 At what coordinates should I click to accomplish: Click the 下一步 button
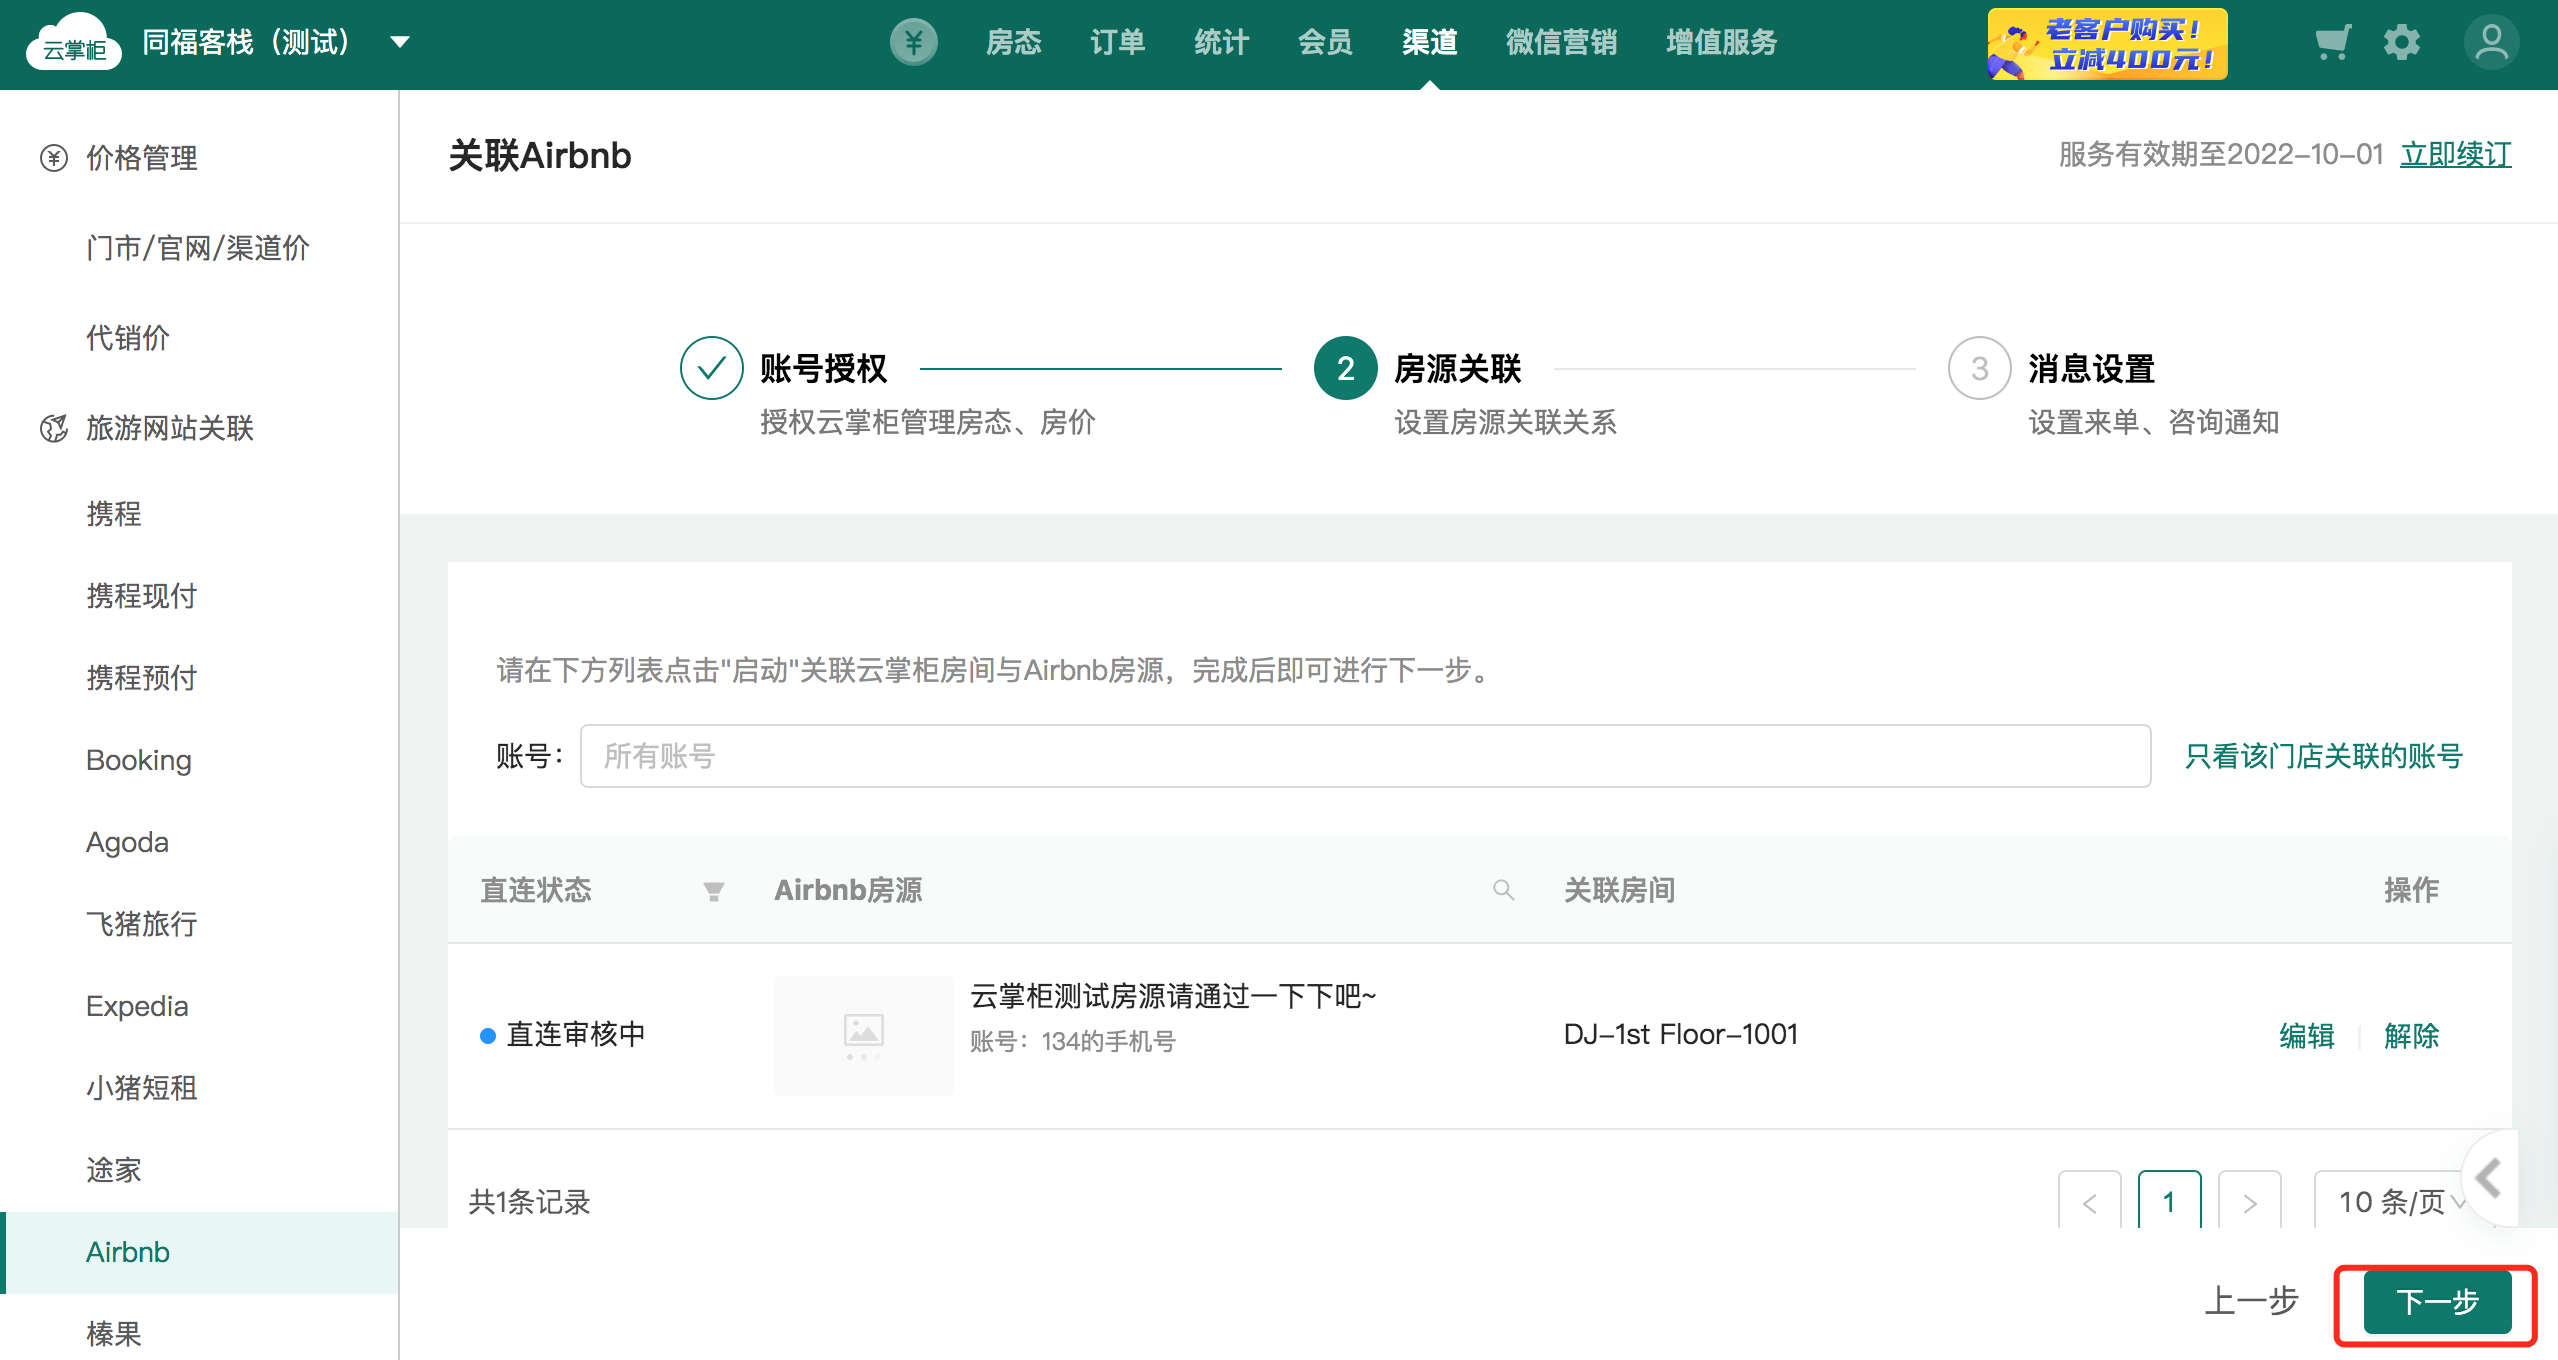2437,1302
